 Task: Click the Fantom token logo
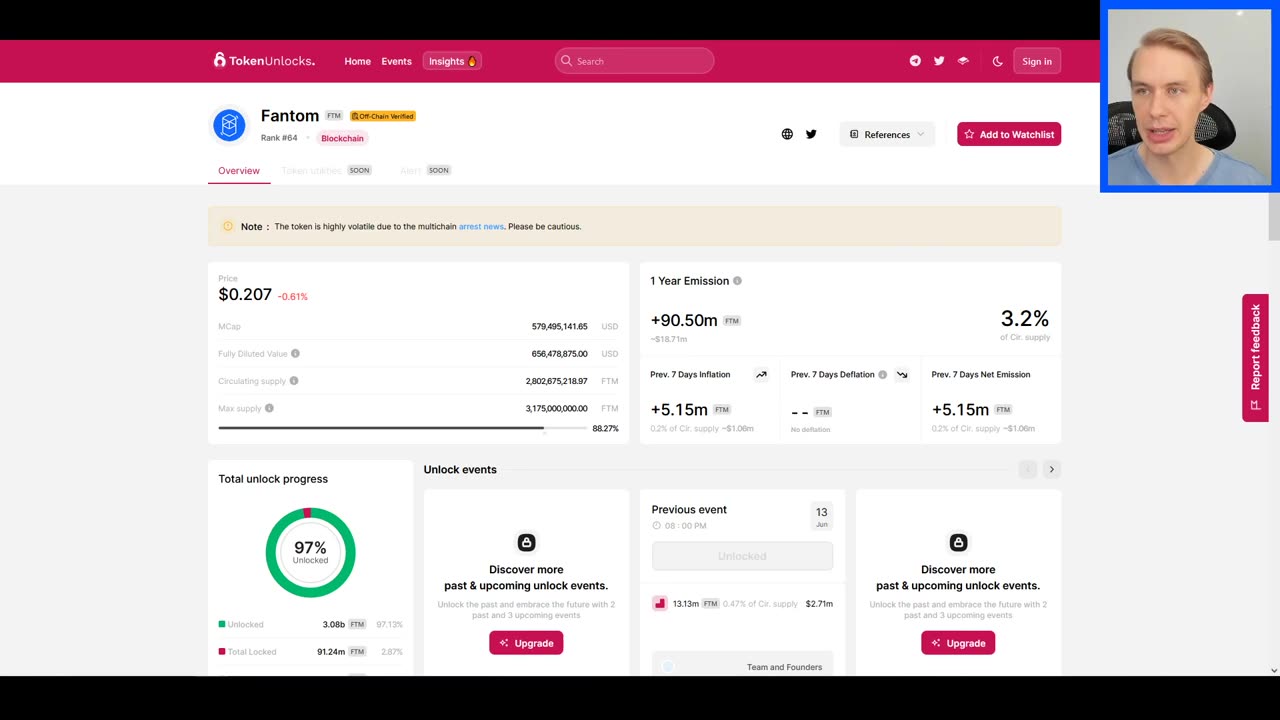point(229,125)
